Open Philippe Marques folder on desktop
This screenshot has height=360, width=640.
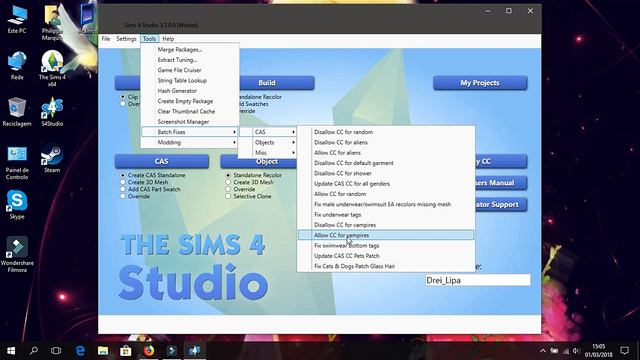tap(52, 22)
